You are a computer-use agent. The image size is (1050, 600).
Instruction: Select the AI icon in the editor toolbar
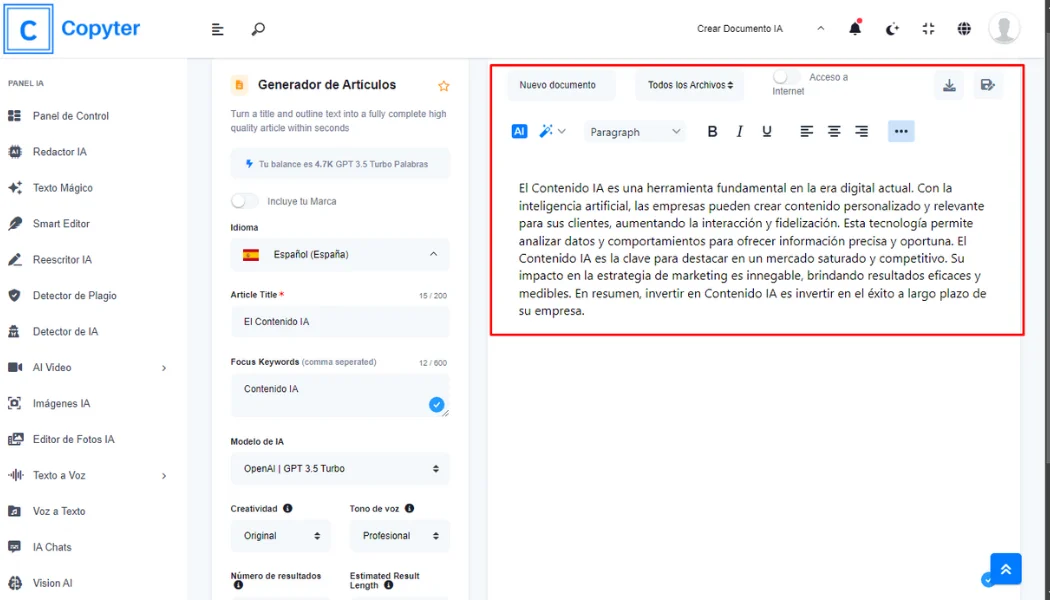pyautogui.click(x=519, y=131)
